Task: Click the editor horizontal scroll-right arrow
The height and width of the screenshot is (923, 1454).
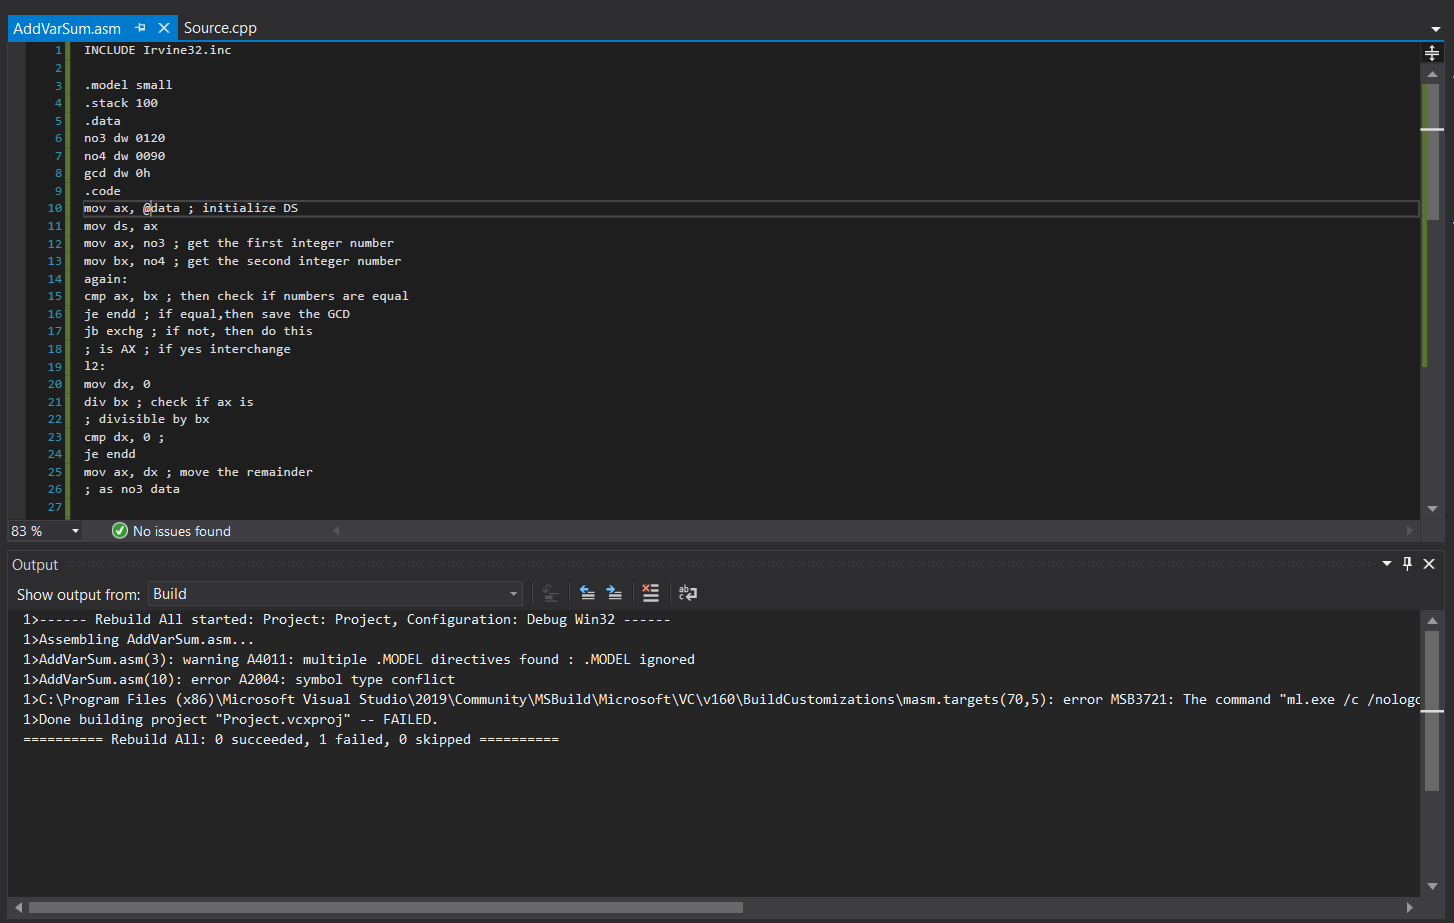Action: (1410, 531)
